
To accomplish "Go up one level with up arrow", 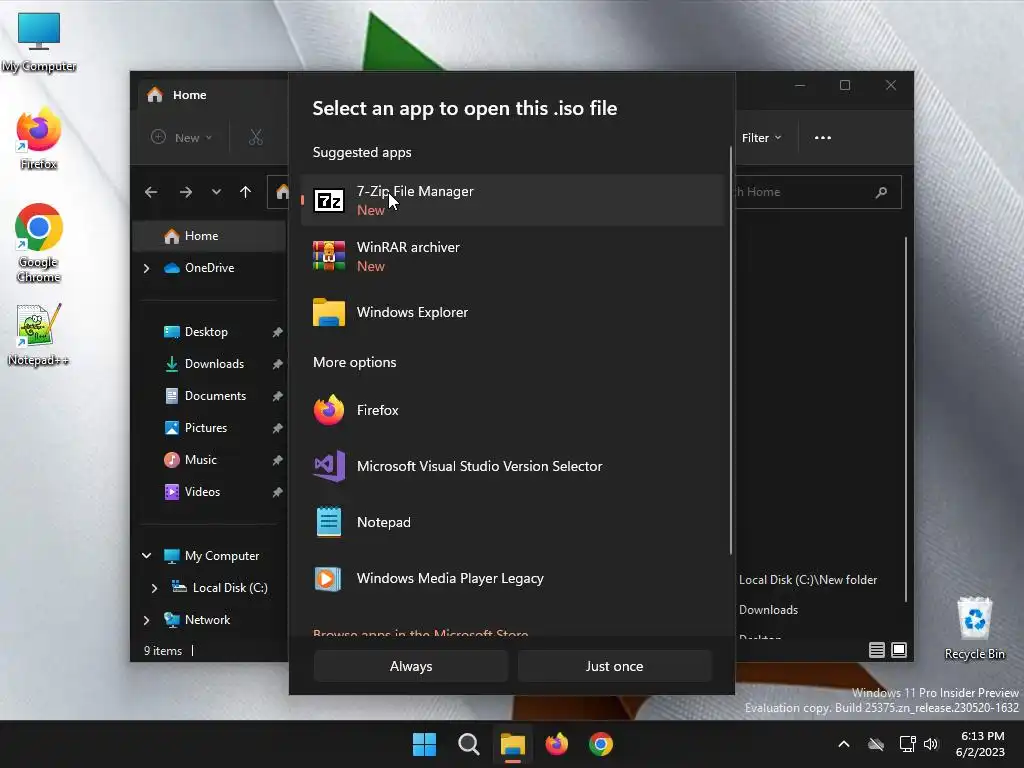I will pos(246,192).
